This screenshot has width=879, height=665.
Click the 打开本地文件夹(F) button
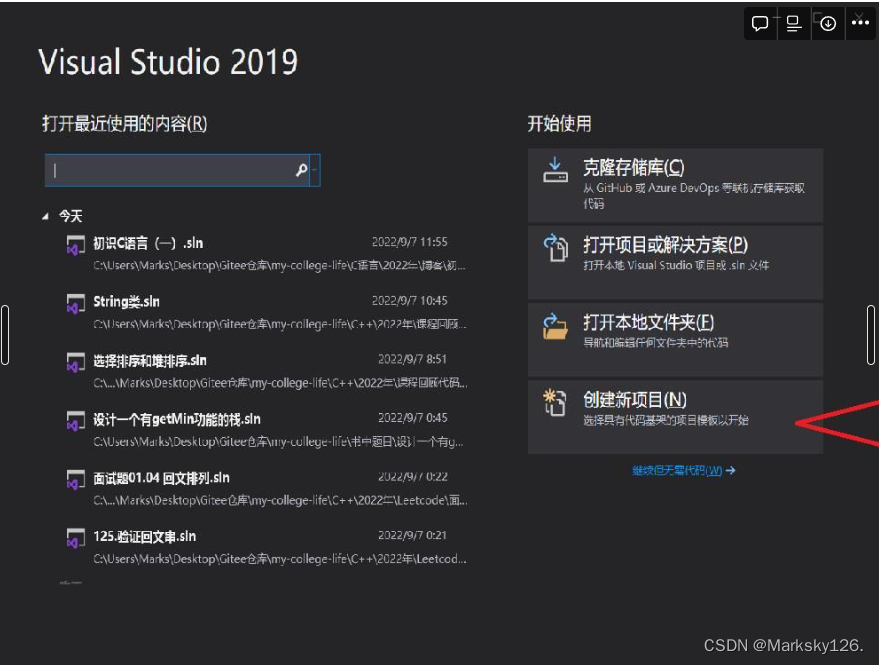click(x=676, y=340)
